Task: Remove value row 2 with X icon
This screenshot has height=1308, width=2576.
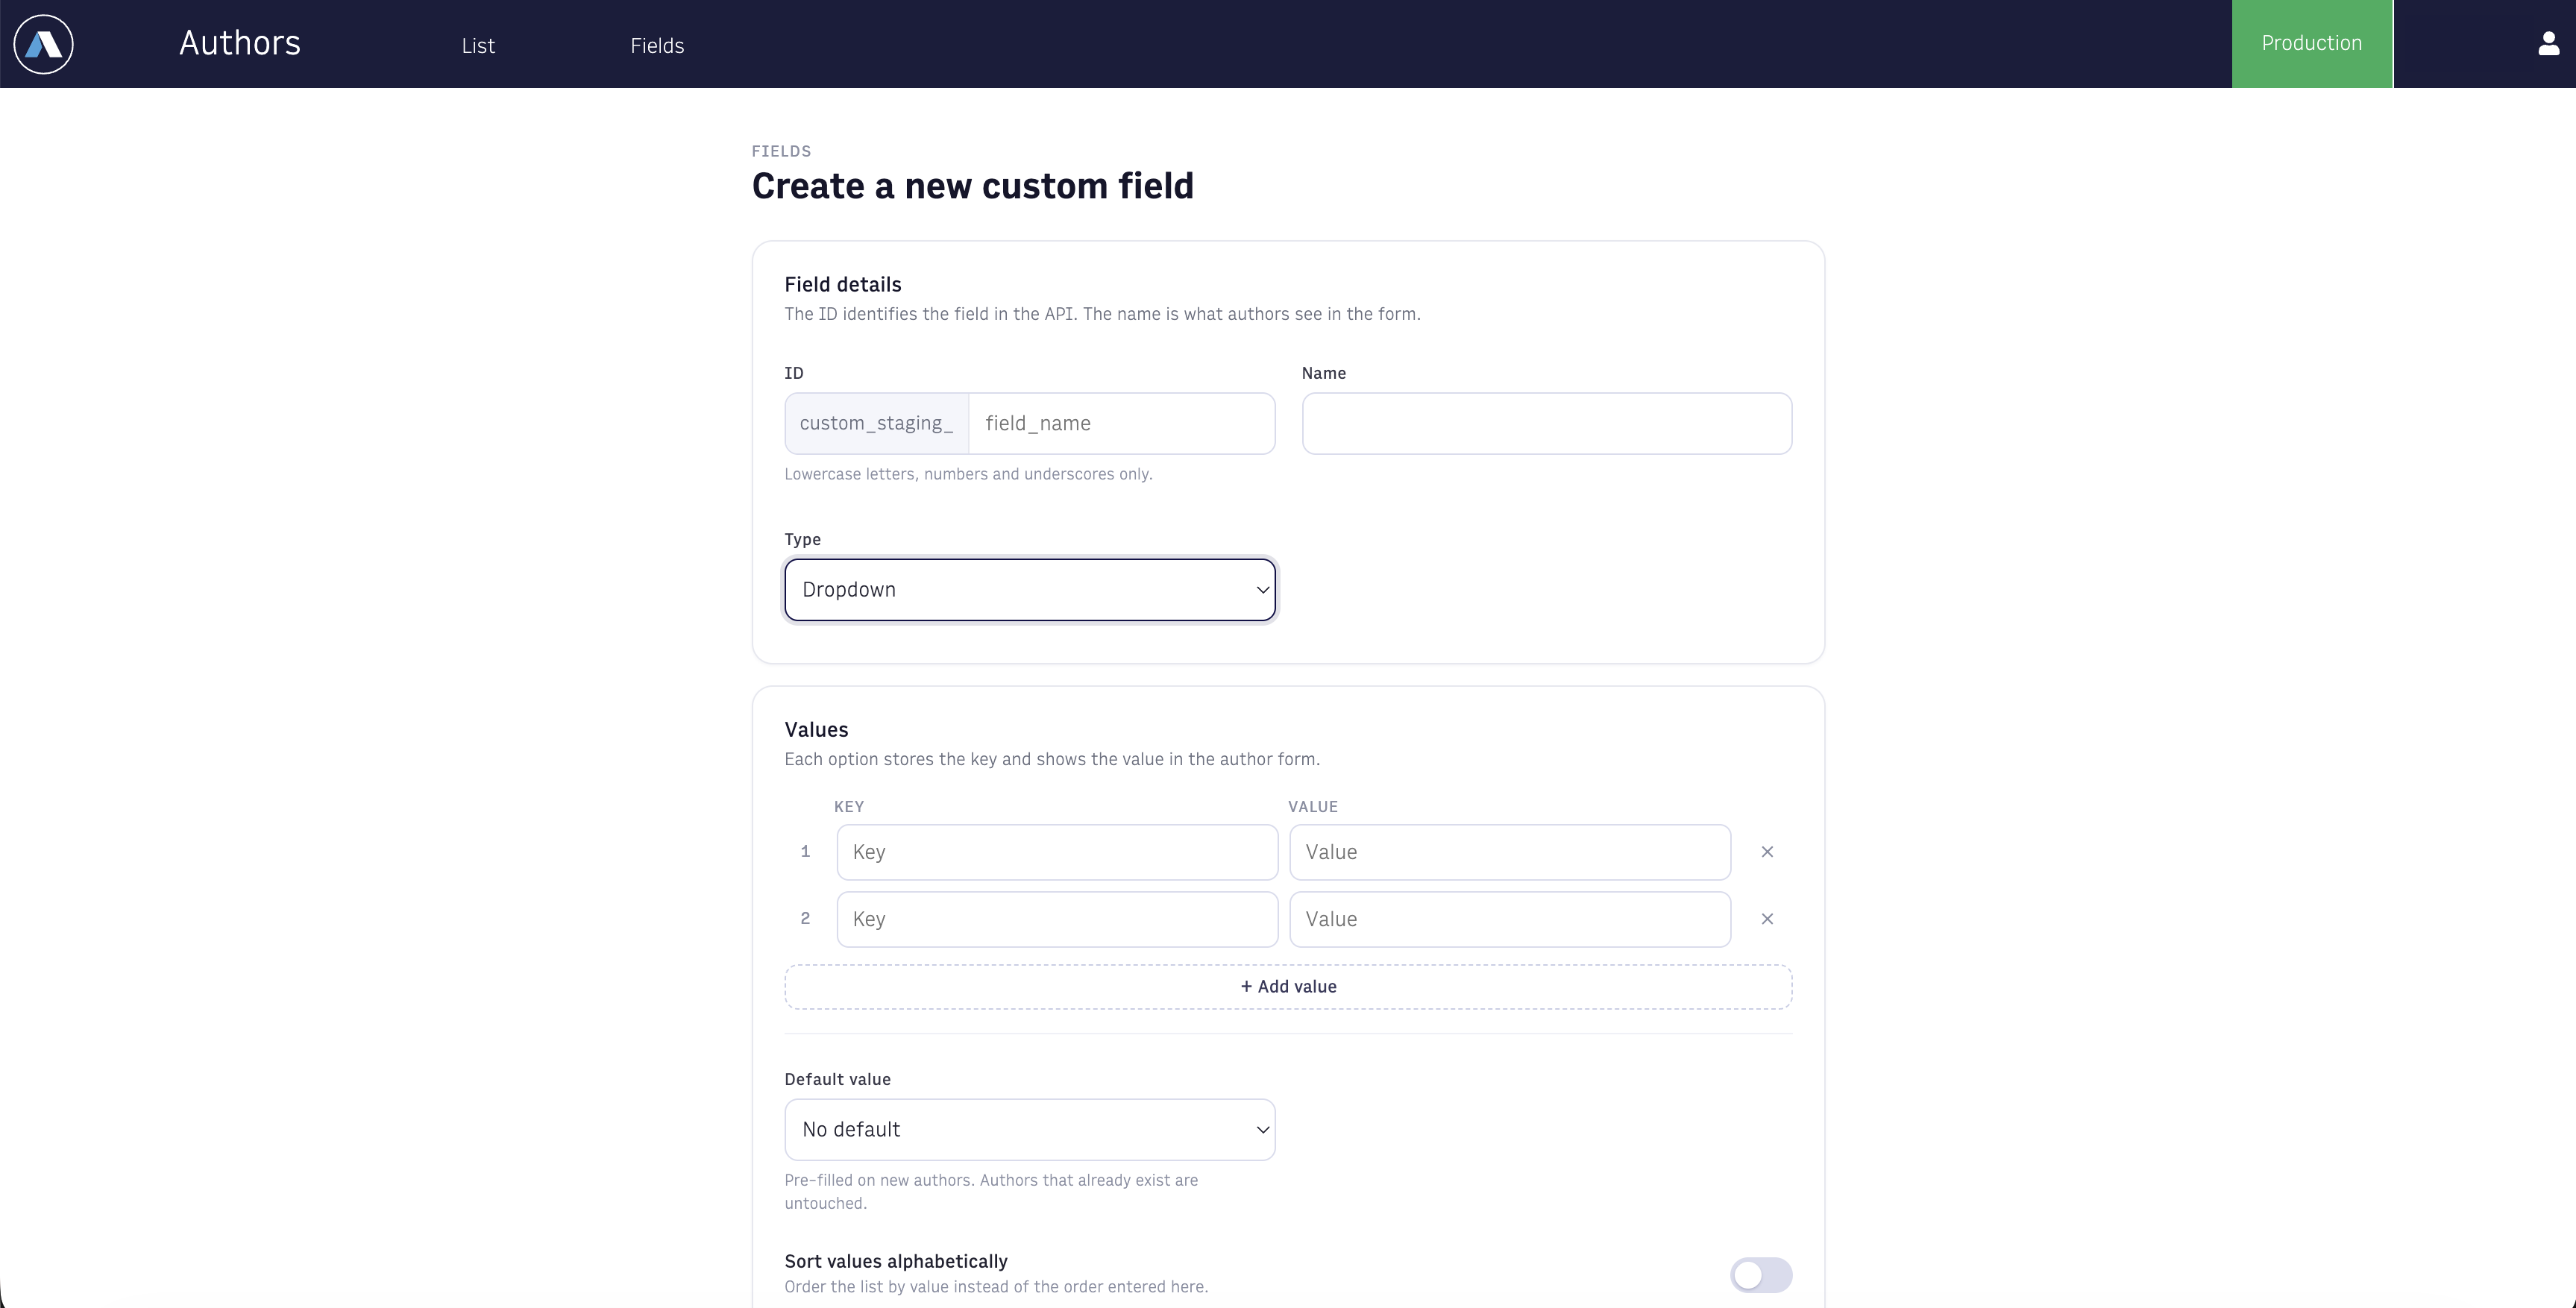Action: click(1767, 919)
